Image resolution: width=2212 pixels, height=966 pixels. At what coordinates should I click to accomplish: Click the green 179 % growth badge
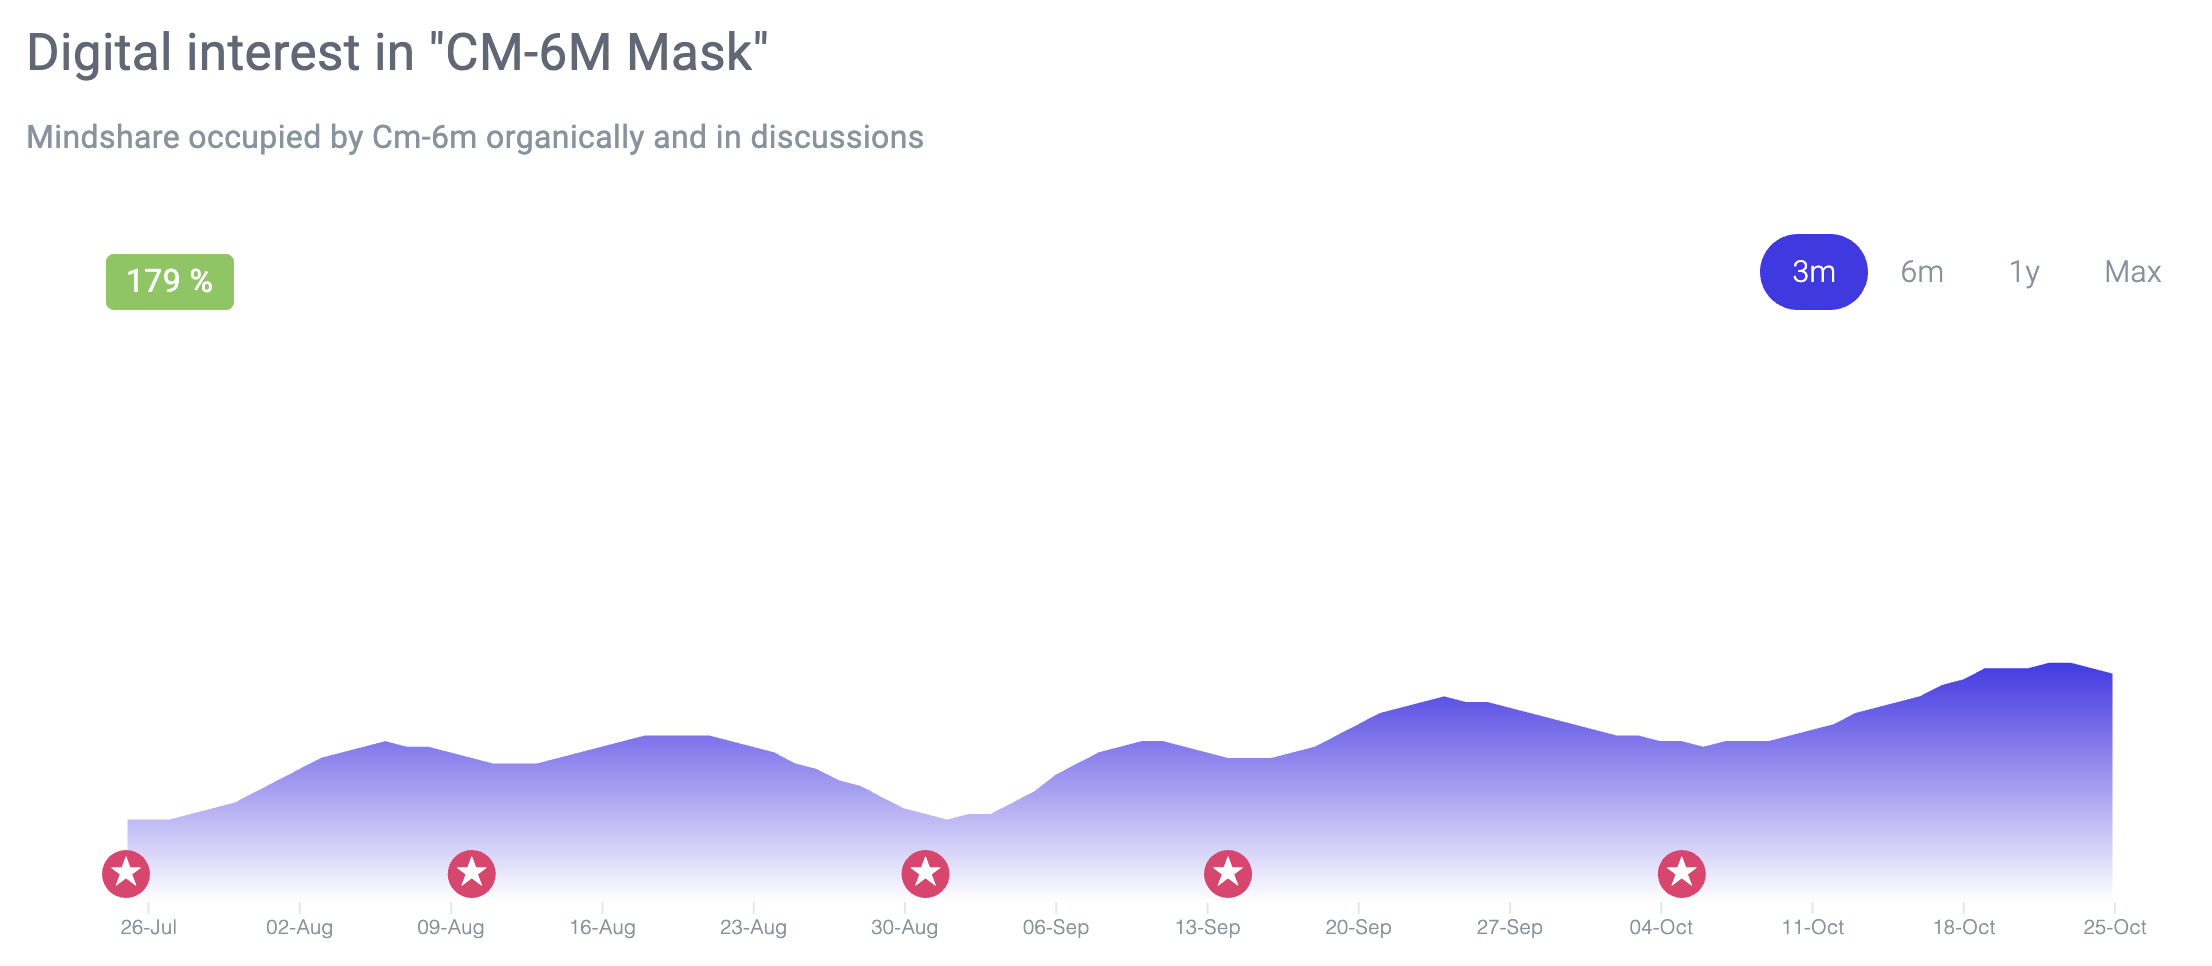pyautogui.click(x=170, y=282)
